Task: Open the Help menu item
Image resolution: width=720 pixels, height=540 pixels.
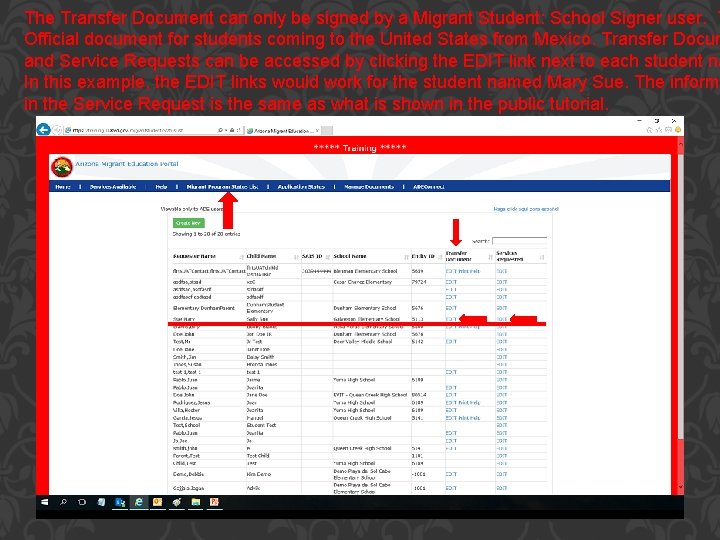Action: point(161,187)
